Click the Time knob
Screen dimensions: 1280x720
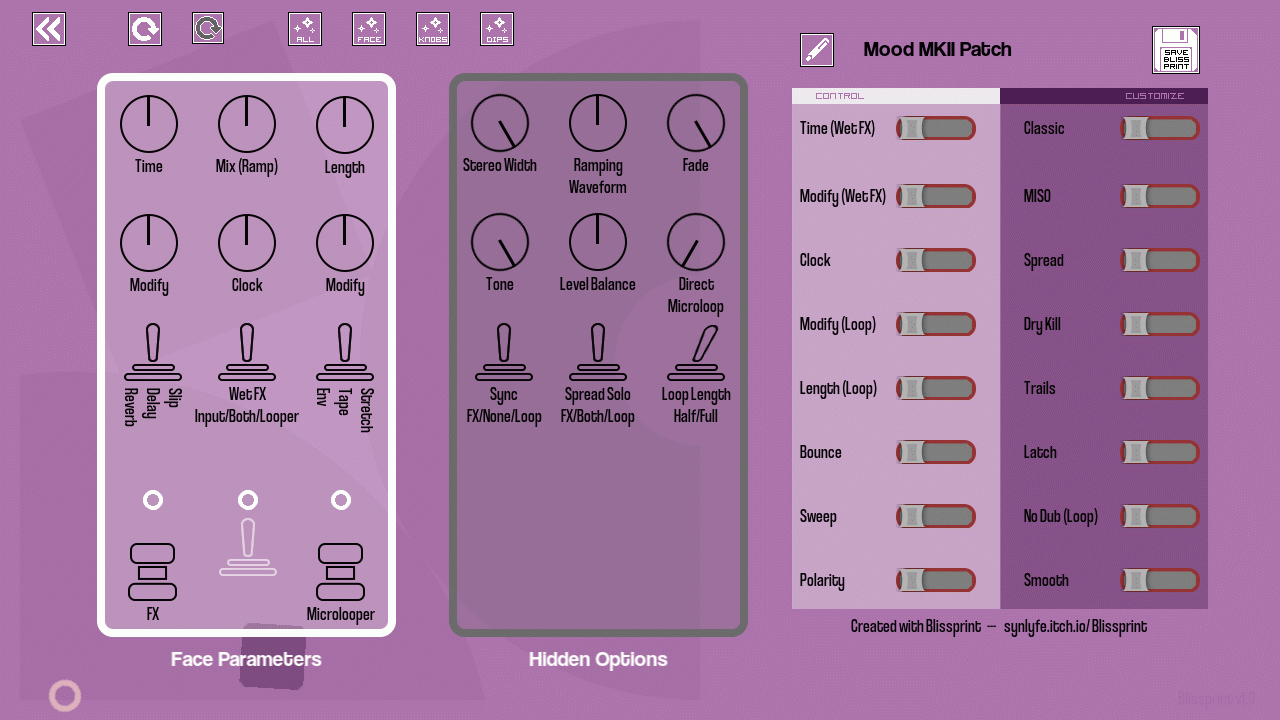click(x=149, y=125)
